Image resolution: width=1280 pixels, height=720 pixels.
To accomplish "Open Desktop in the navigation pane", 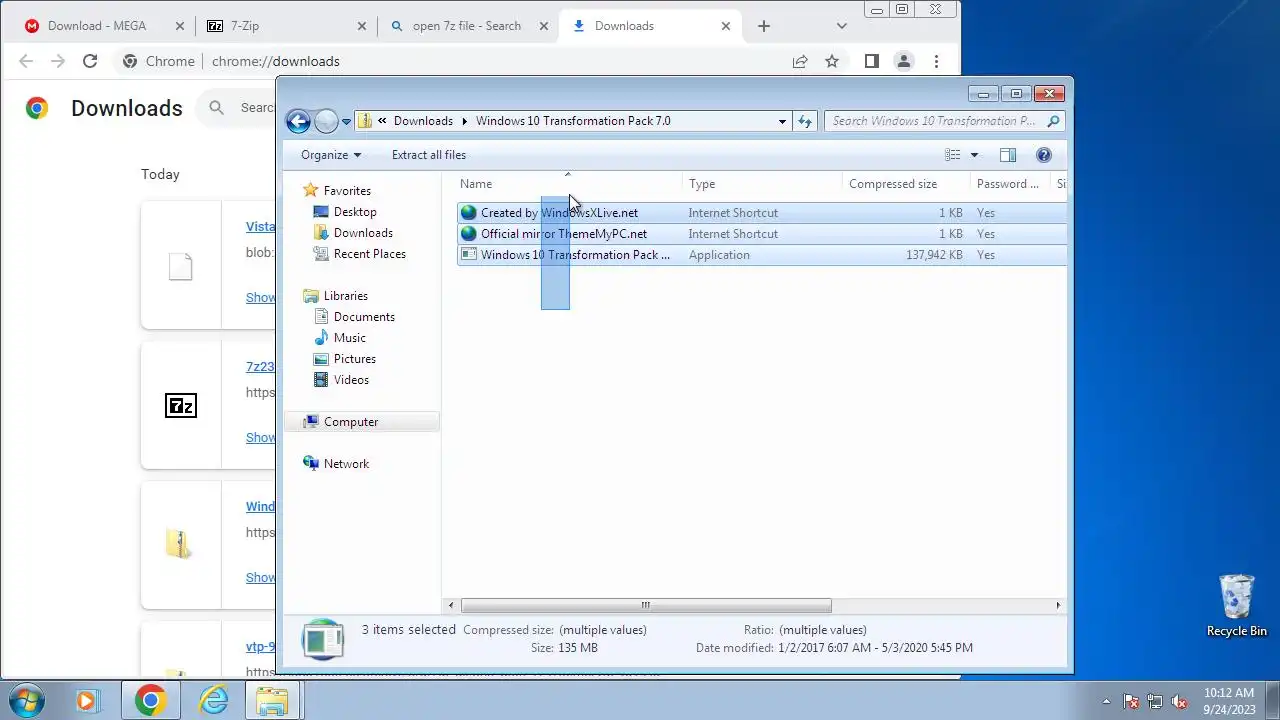I will point(355,212).
